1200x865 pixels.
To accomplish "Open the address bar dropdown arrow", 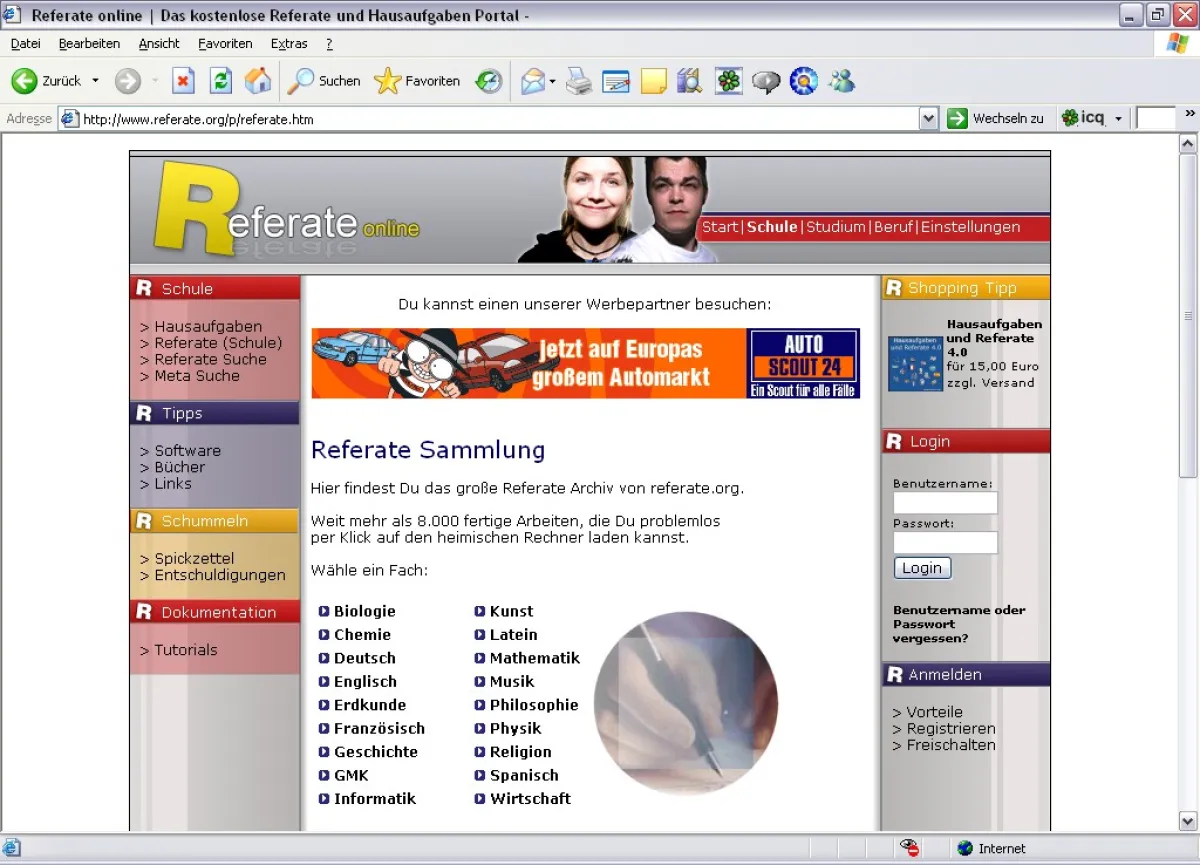I will pos(928,118).
